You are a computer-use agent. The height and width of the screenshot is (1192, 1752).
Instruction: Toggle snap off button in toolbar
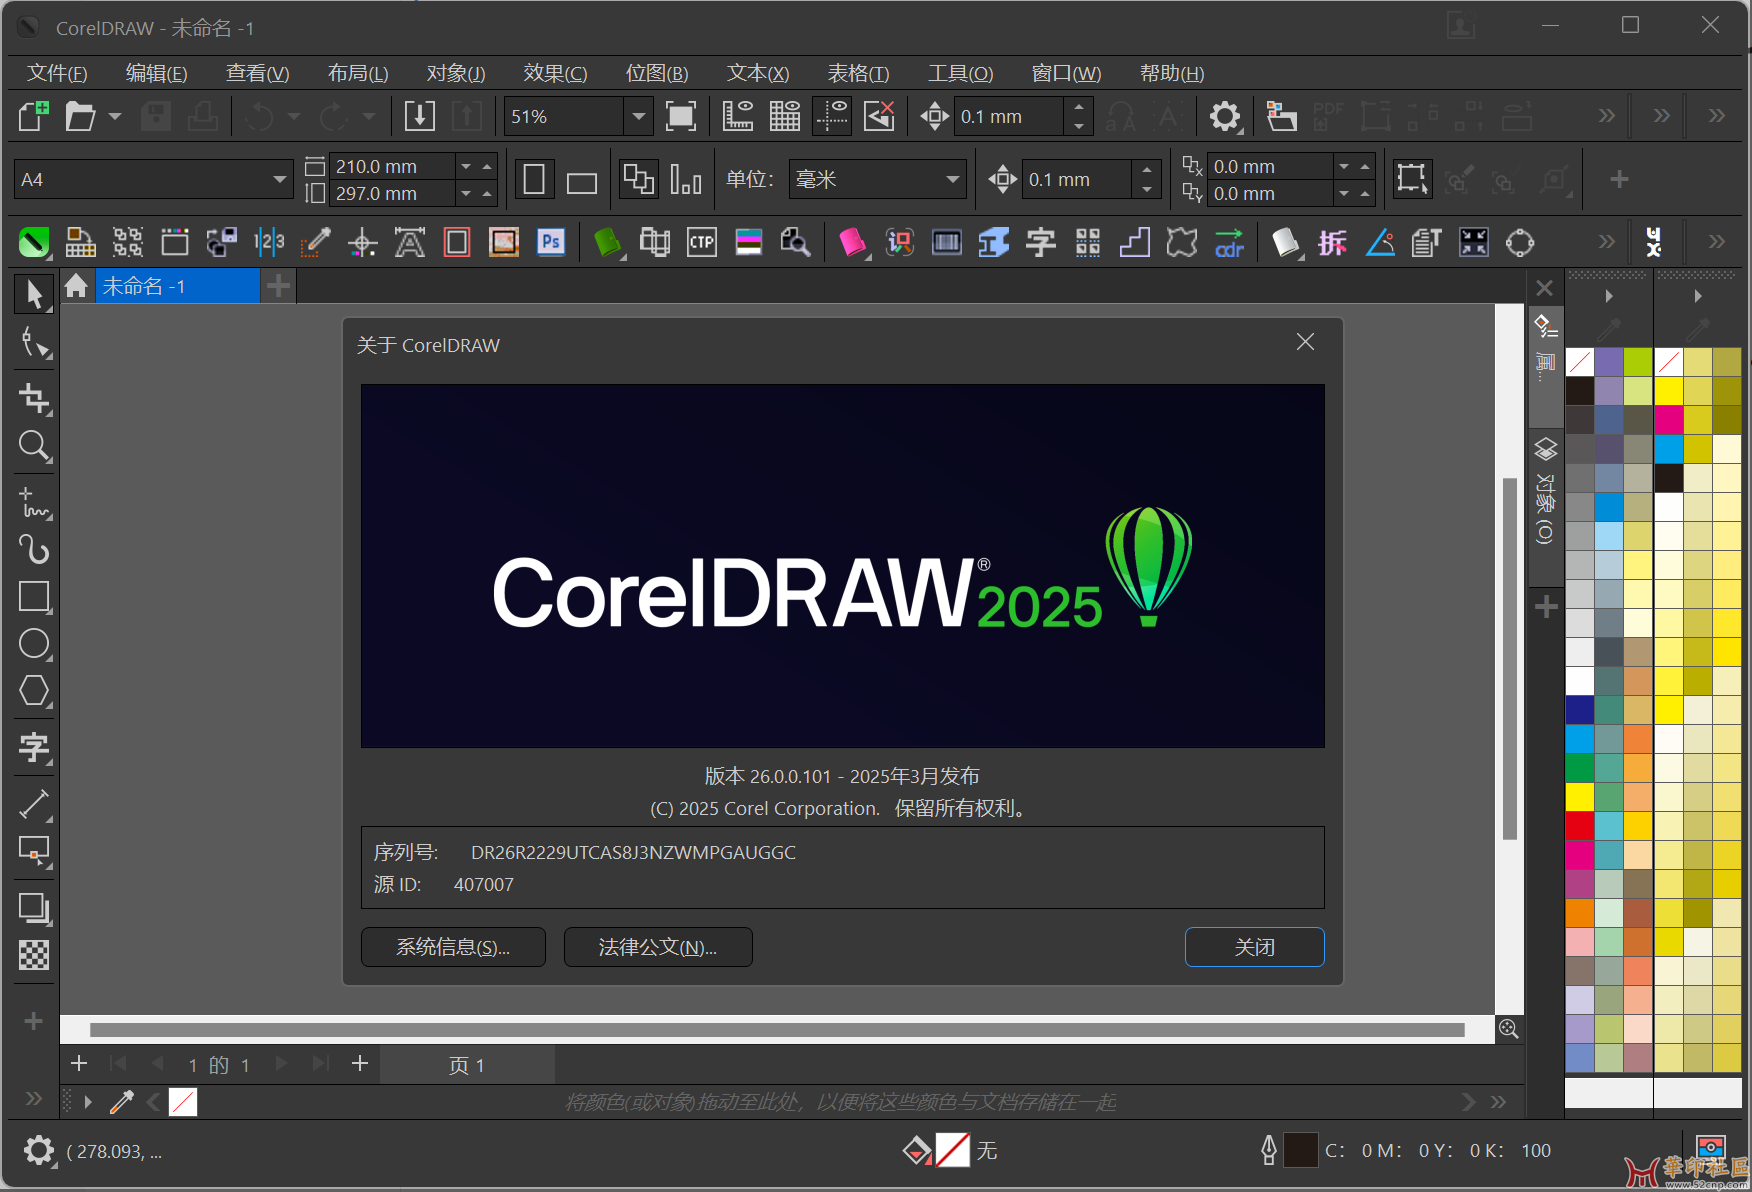(x=879, y=116)
